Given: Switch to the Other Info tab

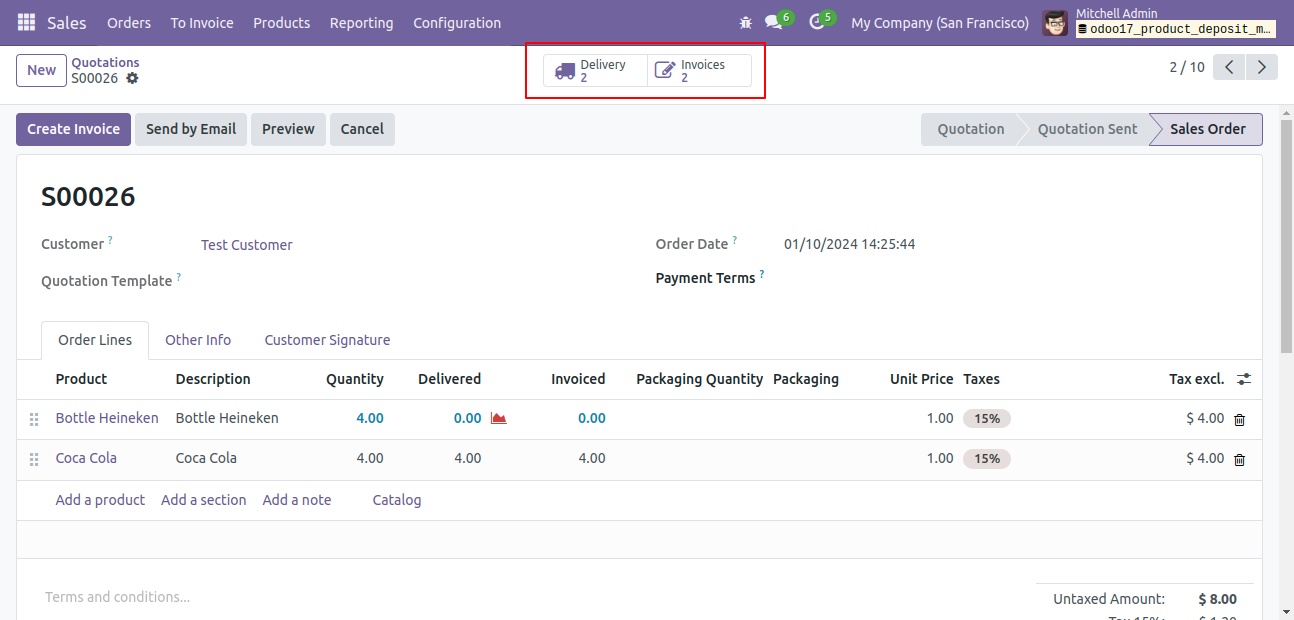Looking at the screenshot, I should (x=198, y=340).
